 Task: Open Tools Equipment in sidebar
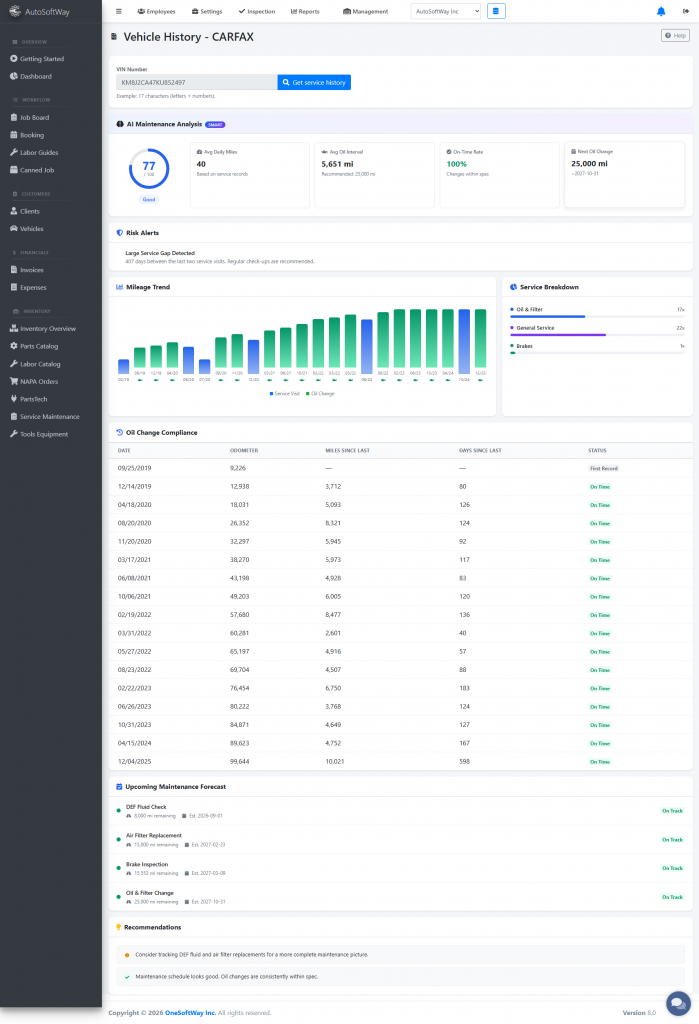[44, 434]
